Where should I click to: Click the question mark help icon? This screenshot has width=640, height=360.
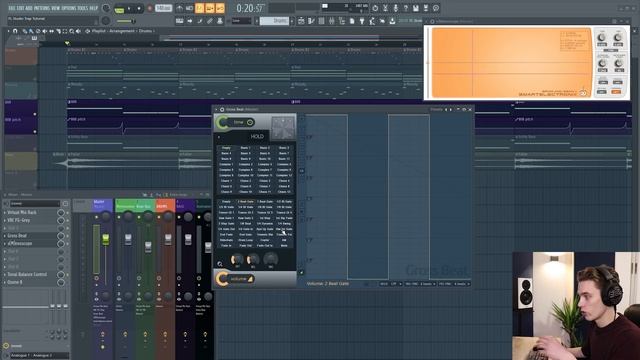(406, 8)
